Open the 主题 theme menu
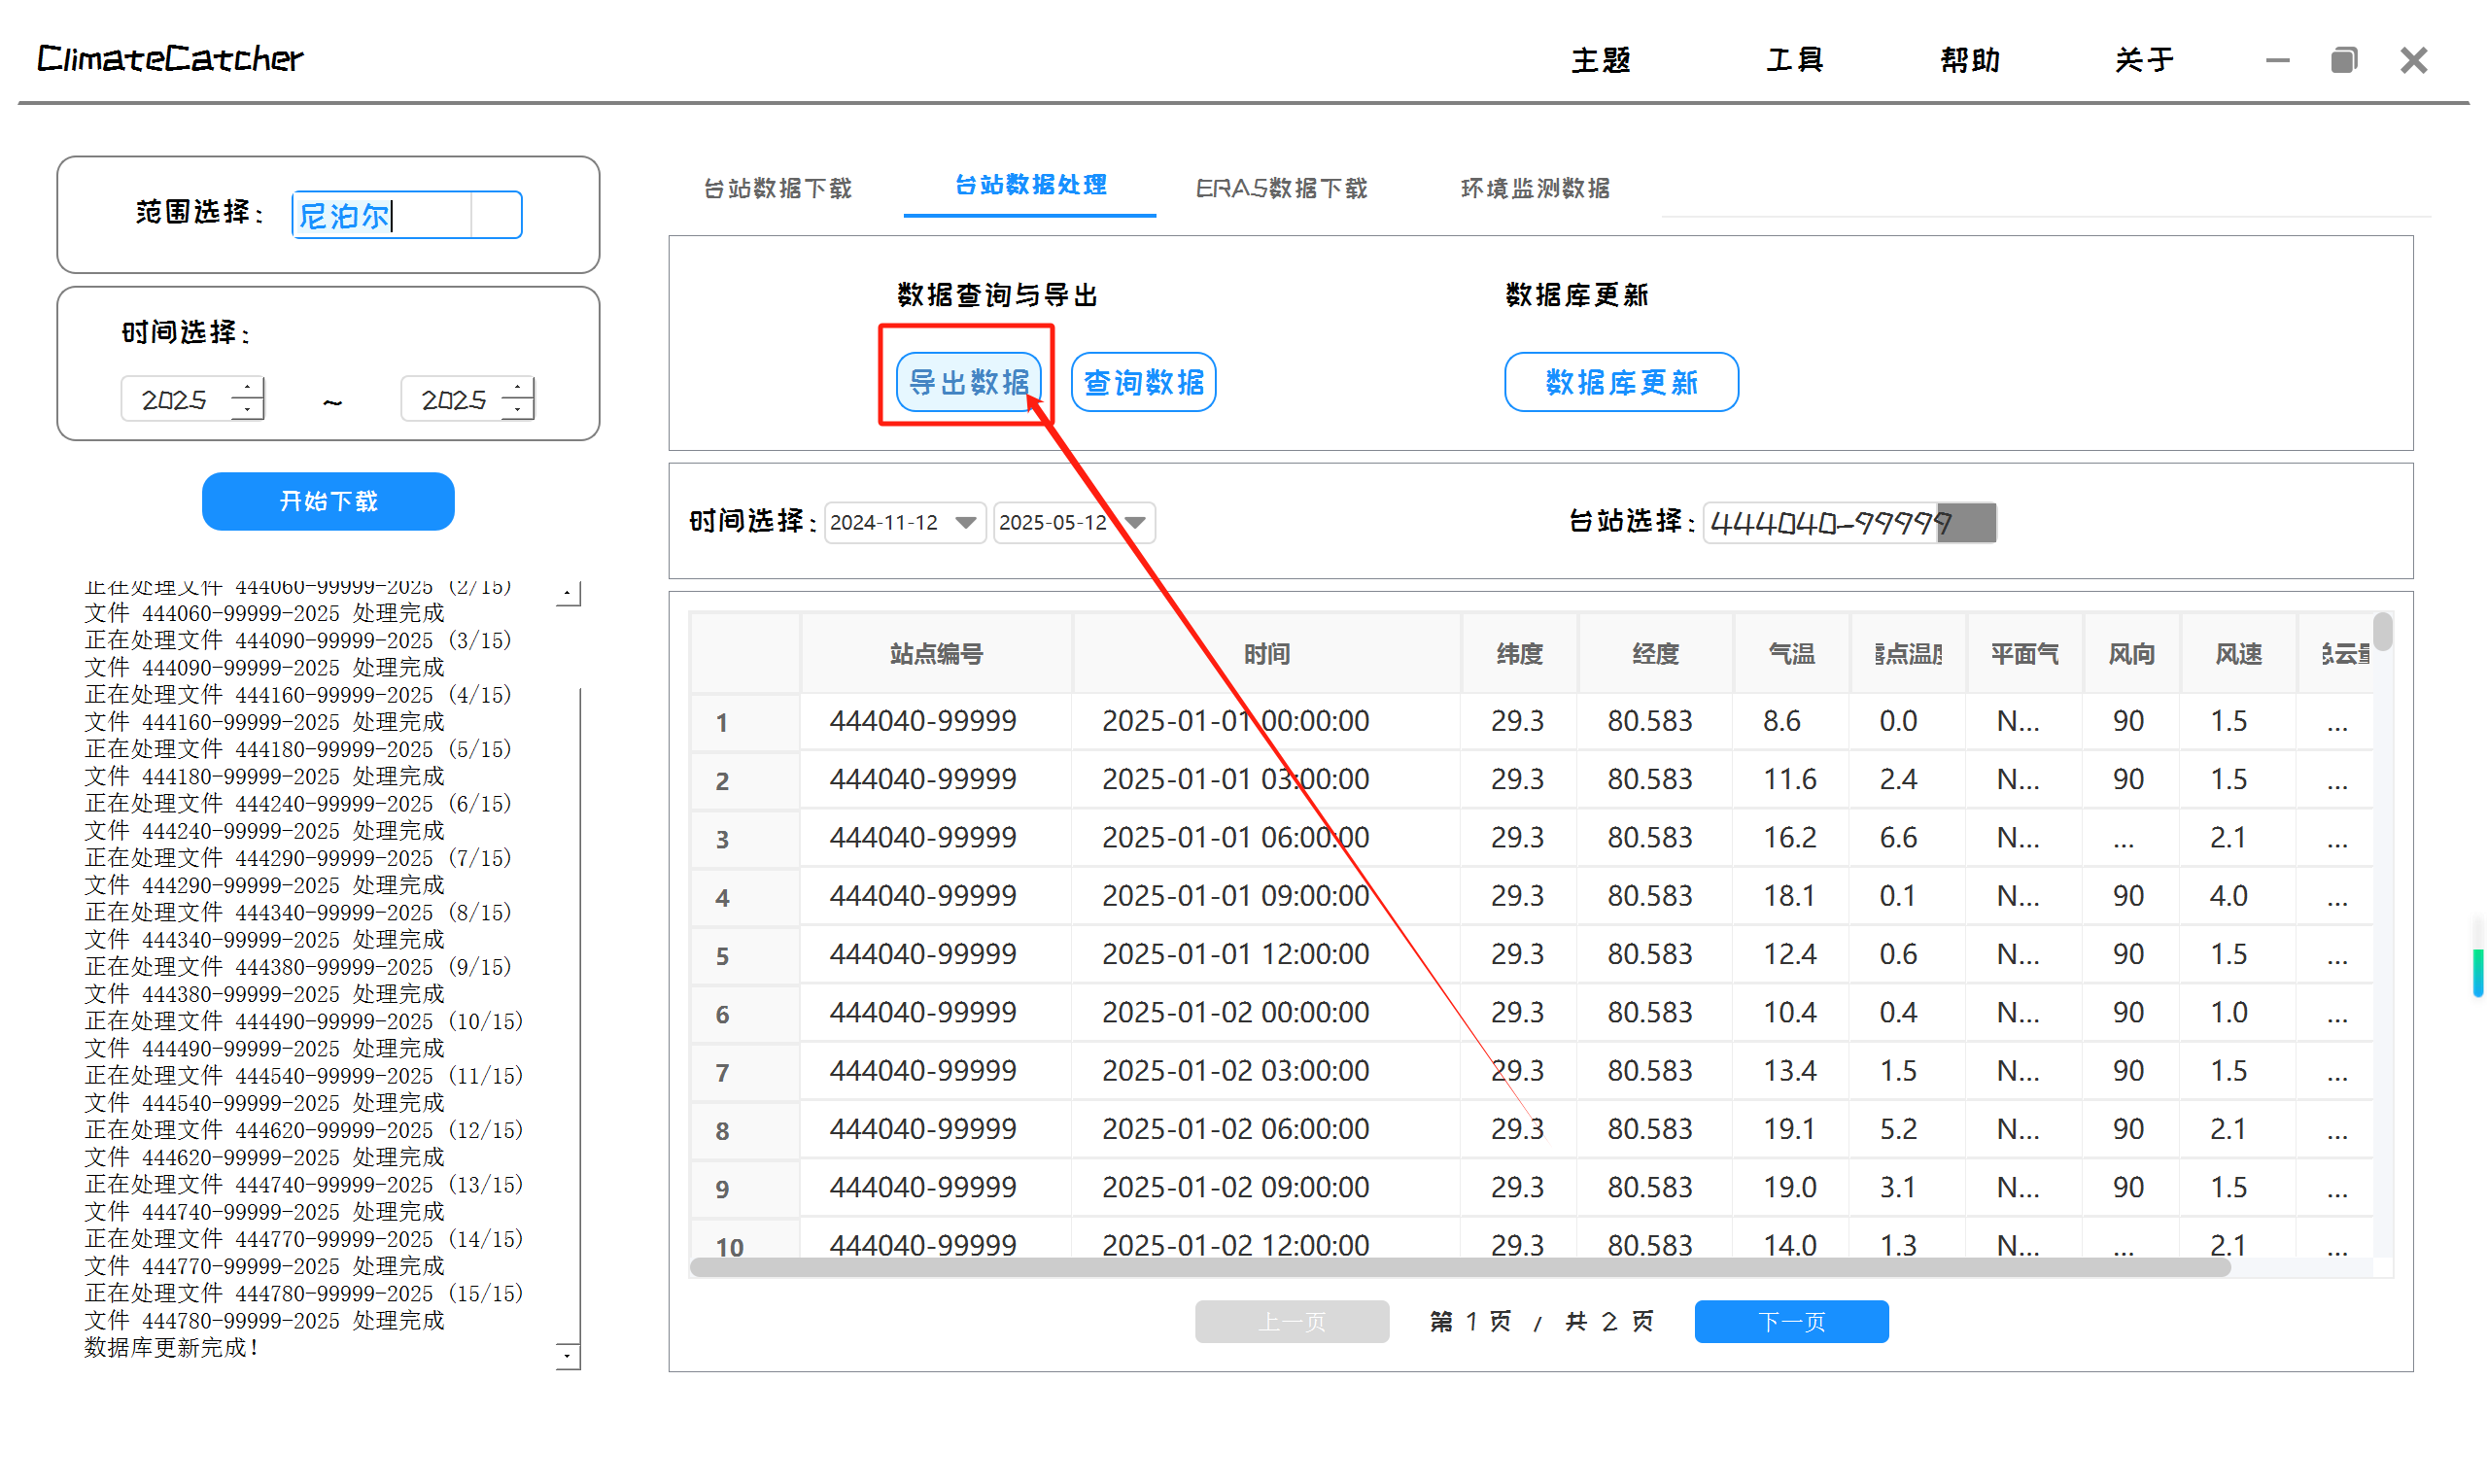The width and height of the screenshot is (2487, 1484). click(1600, 60)
